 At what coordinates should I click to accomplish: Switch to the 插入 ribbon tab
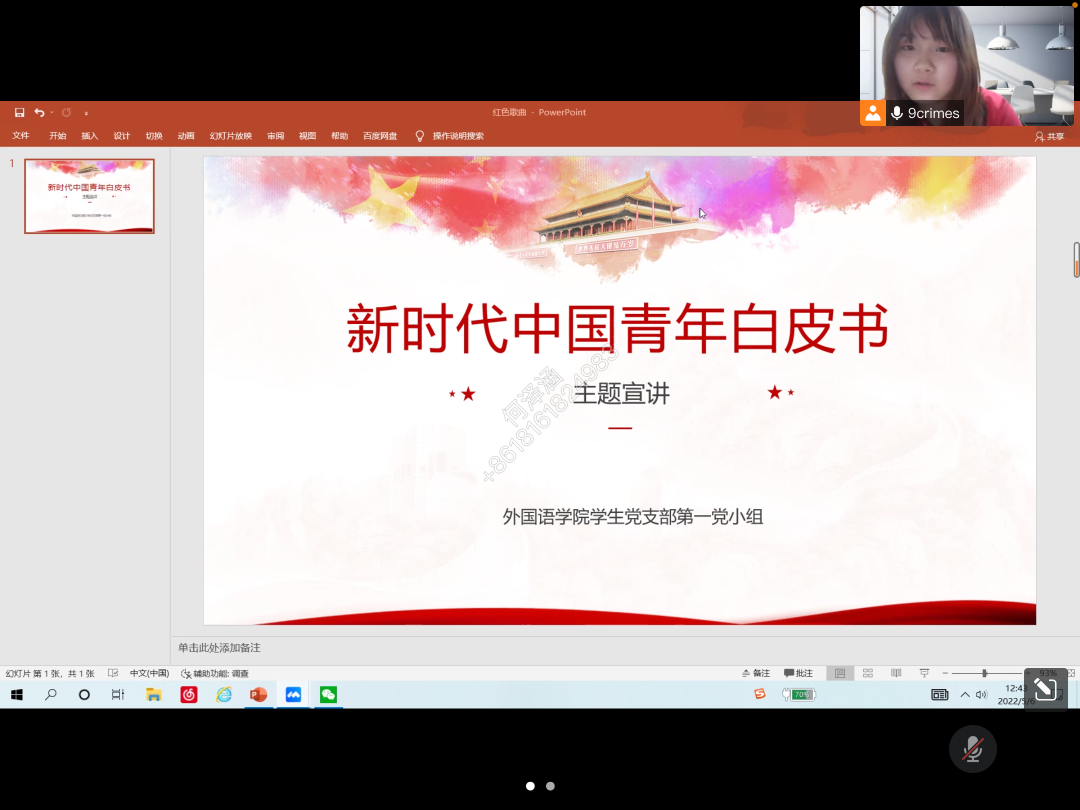click(x=90, y=136)
